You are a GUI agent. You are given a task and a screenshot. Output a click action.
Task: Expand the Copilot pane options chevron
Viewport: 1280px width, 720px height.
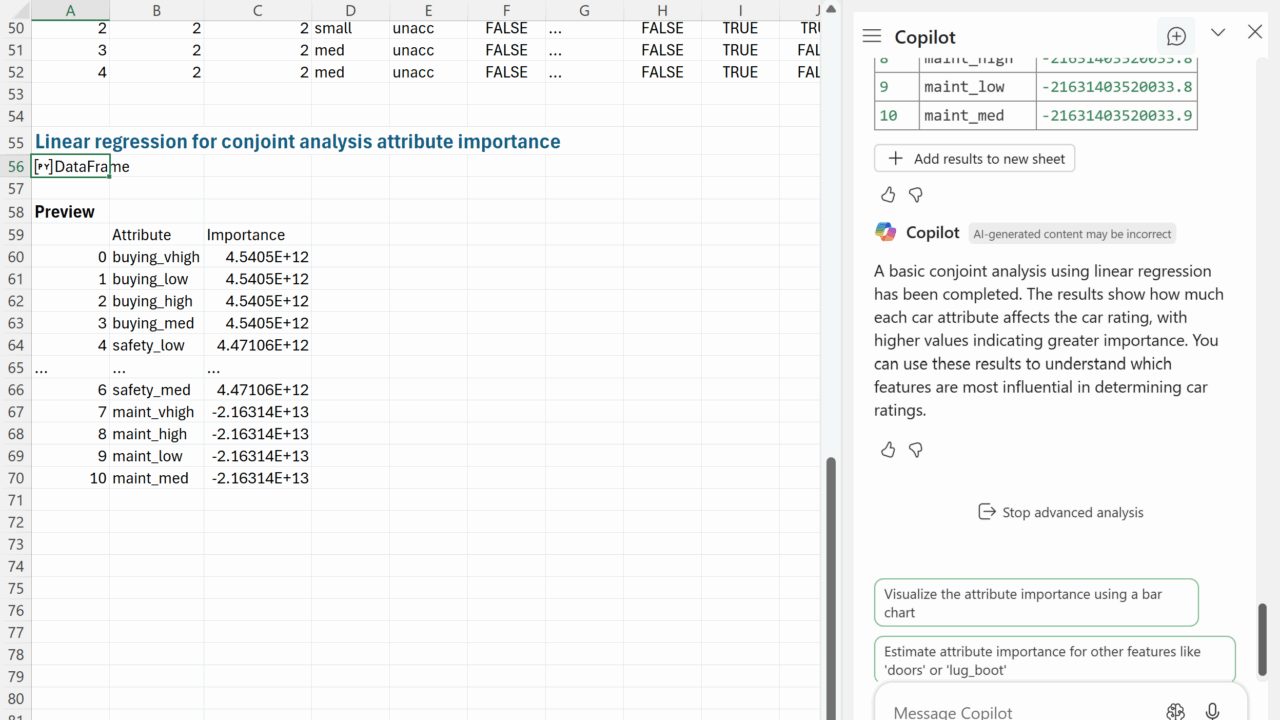click(x=1218, y=32)
